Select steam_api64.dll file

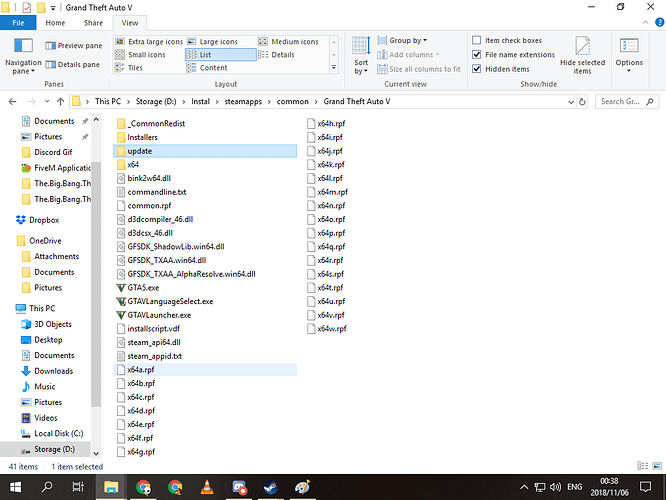[149, 342]
